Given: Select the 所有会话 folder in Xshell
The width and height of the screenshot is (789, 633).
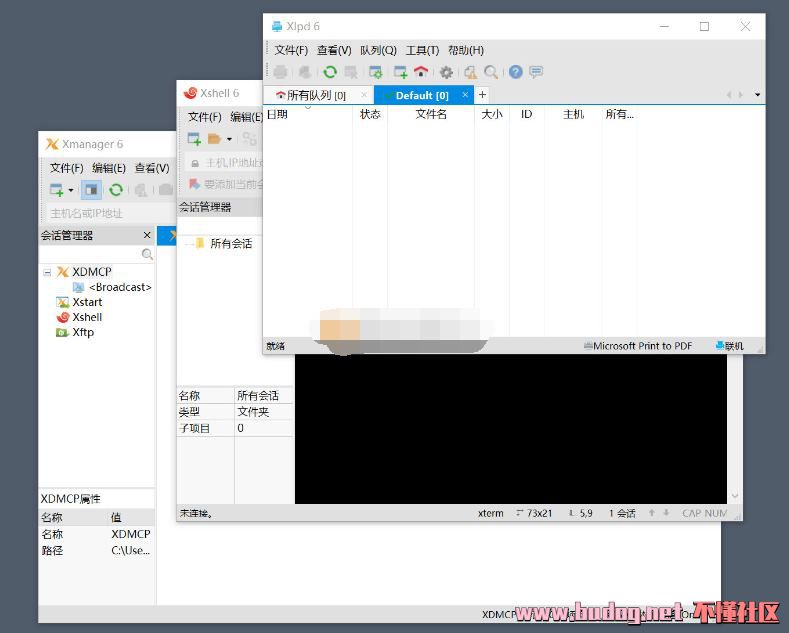Looking at the screenshot, I should (x=230, y=243).
